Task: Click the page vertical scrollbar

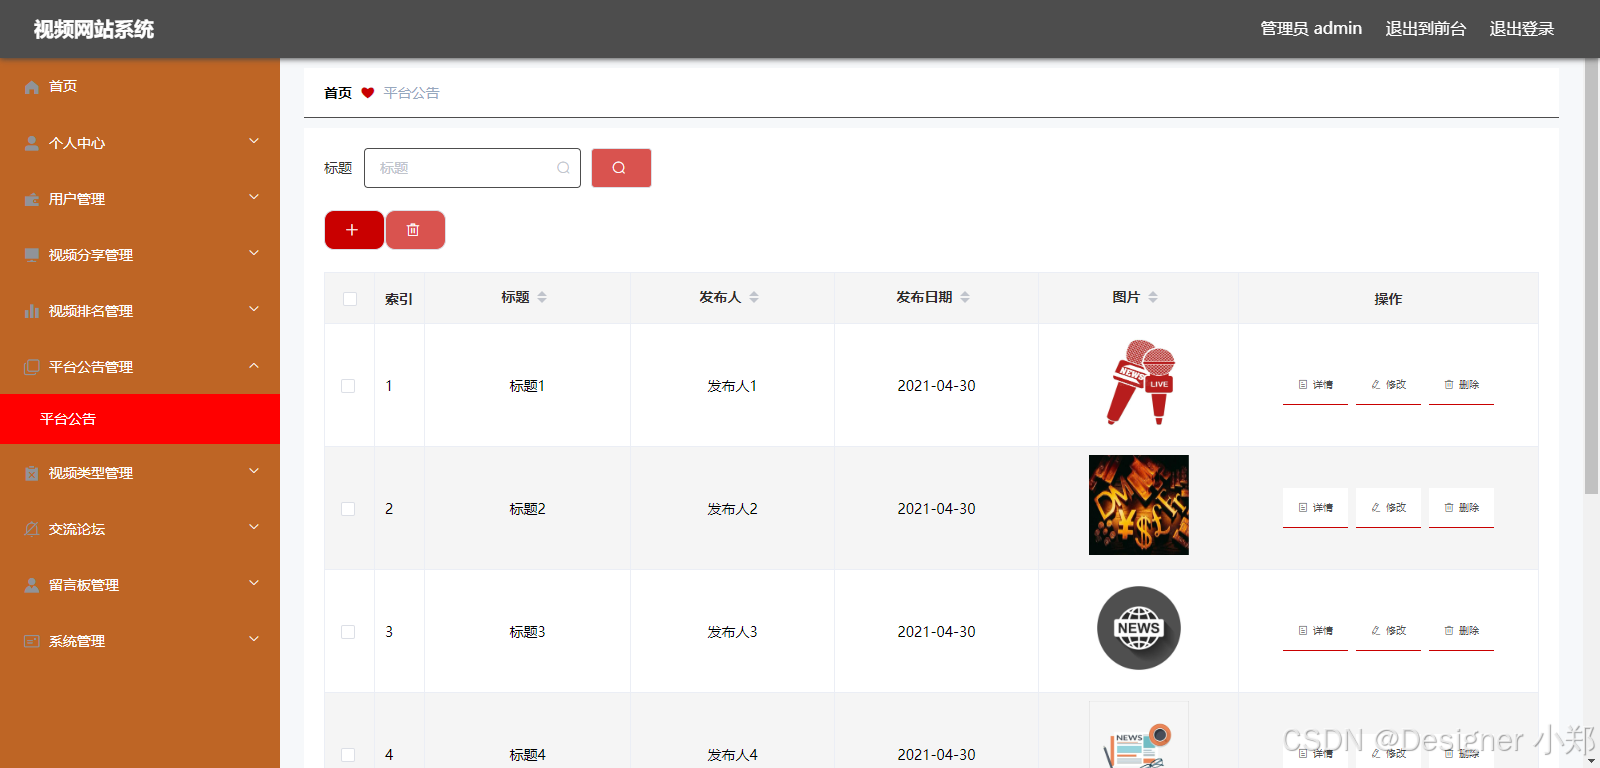Action: click(1592, 277)
